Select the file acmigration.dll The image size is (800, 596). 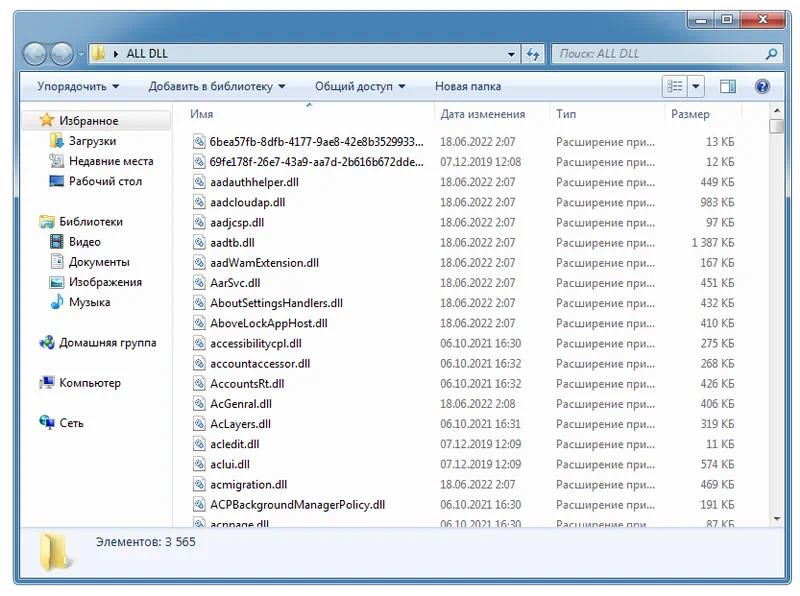point(248,484)
